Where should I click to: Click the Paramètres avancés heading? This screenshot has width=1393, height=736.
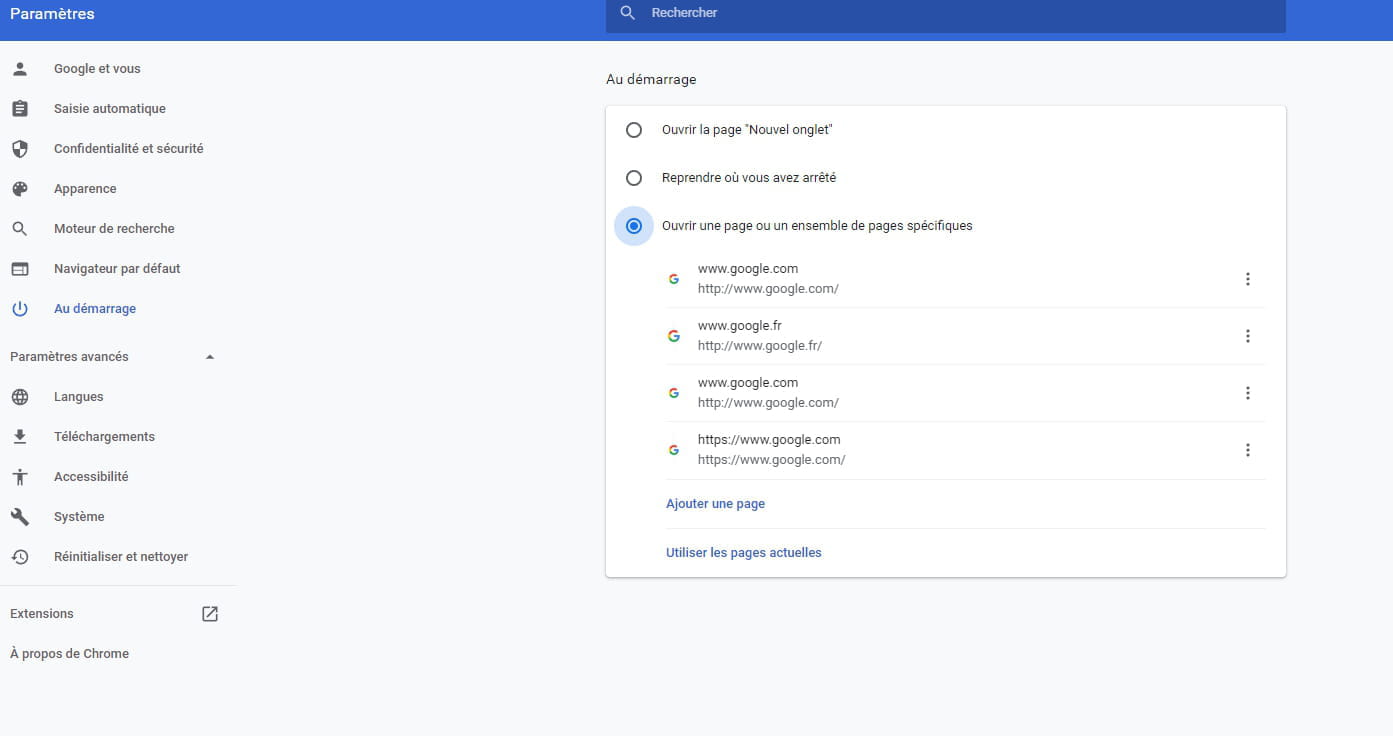[x=69, y=357]
